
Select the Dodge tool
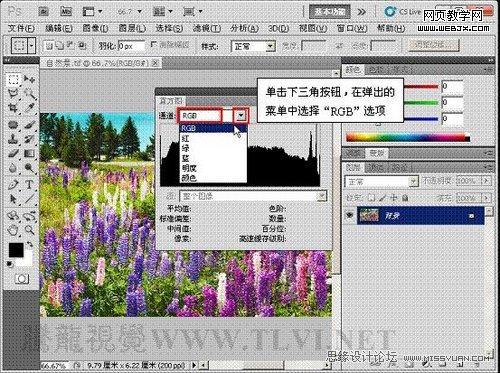point(29,168)
